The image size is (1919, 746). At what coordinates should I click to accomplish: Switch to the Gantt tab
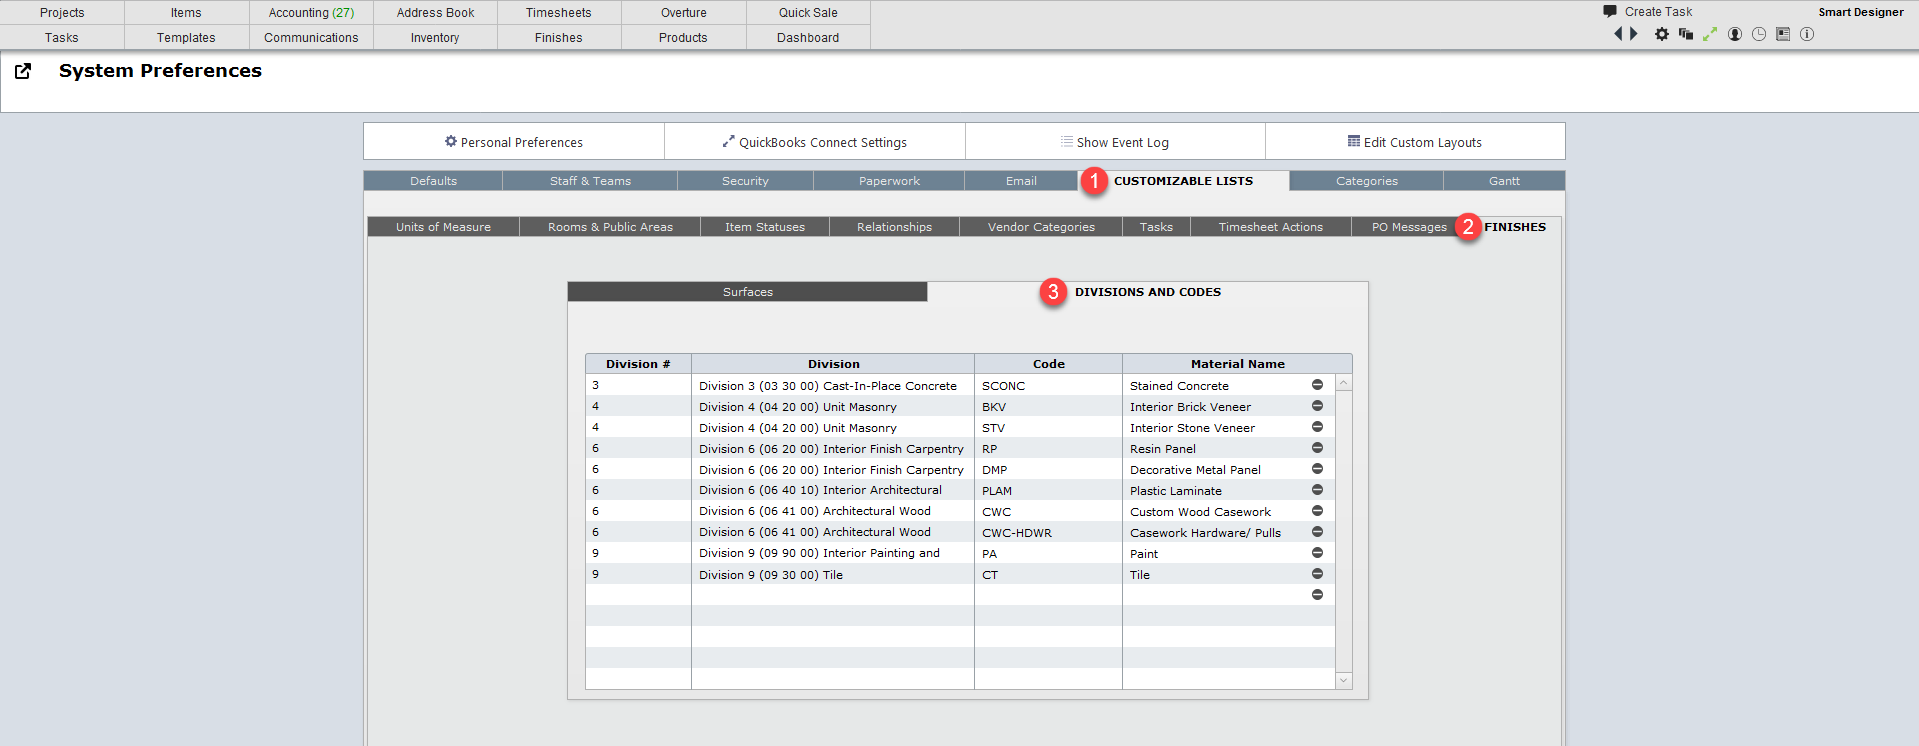pos(1504,181)
